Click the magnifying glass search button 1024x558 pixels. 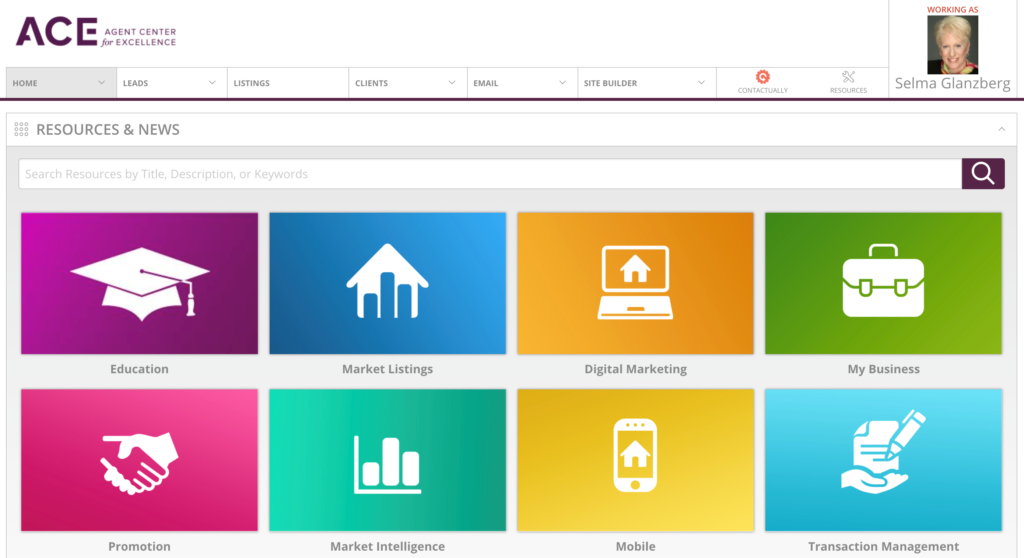pyautogui.click(x=982, y=174)
